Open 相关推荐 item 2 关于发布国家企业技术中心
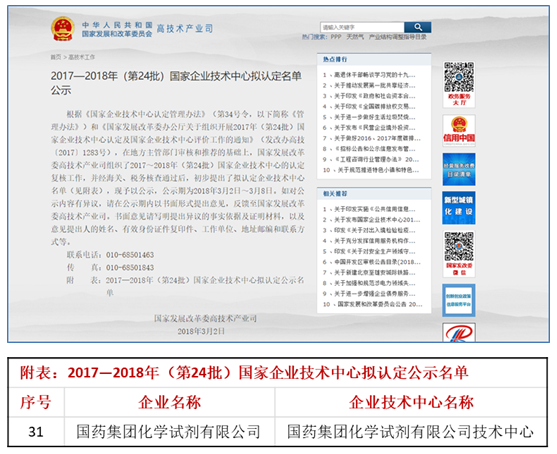 point(372,220)
